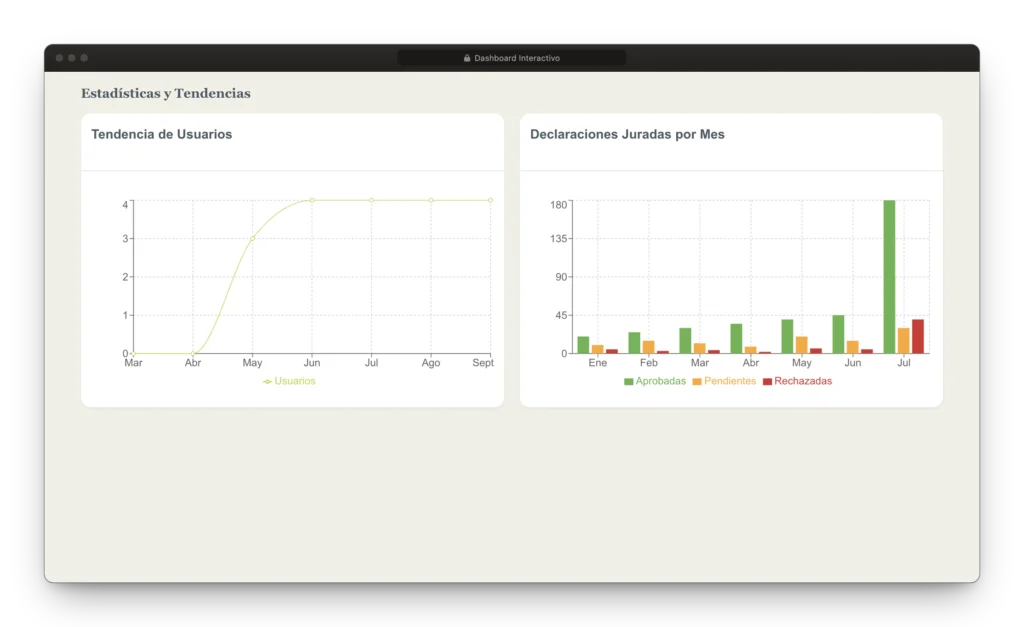Click the window close button
The image size is (1024, 627).
point(59,58)
